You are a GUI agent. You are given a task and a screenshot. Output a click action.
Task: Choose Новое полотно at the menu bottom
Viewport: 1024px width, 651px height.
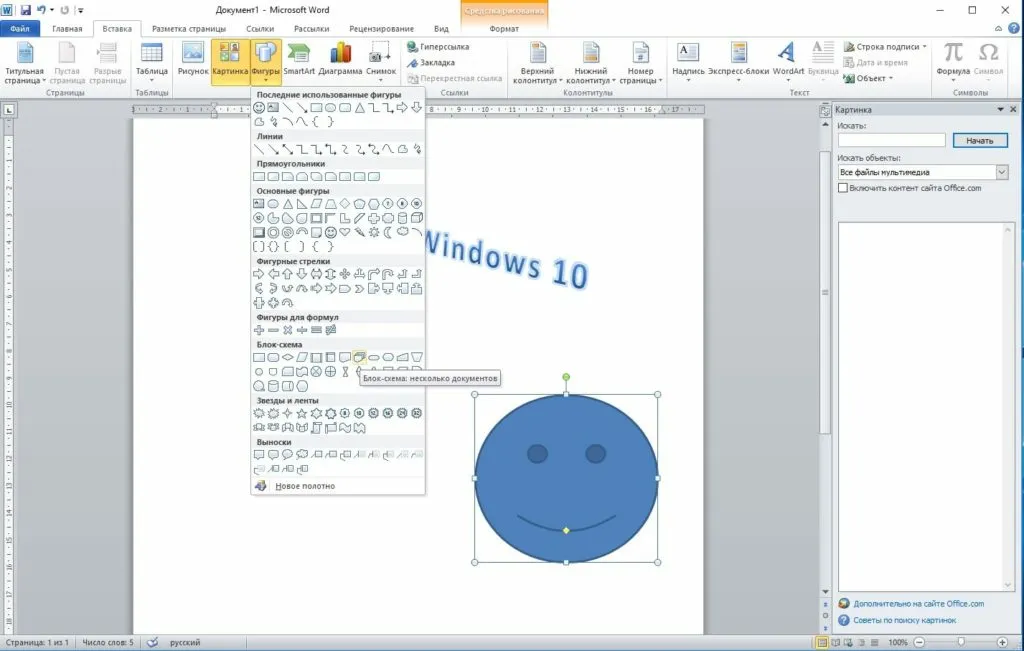(x=304, y=486)
